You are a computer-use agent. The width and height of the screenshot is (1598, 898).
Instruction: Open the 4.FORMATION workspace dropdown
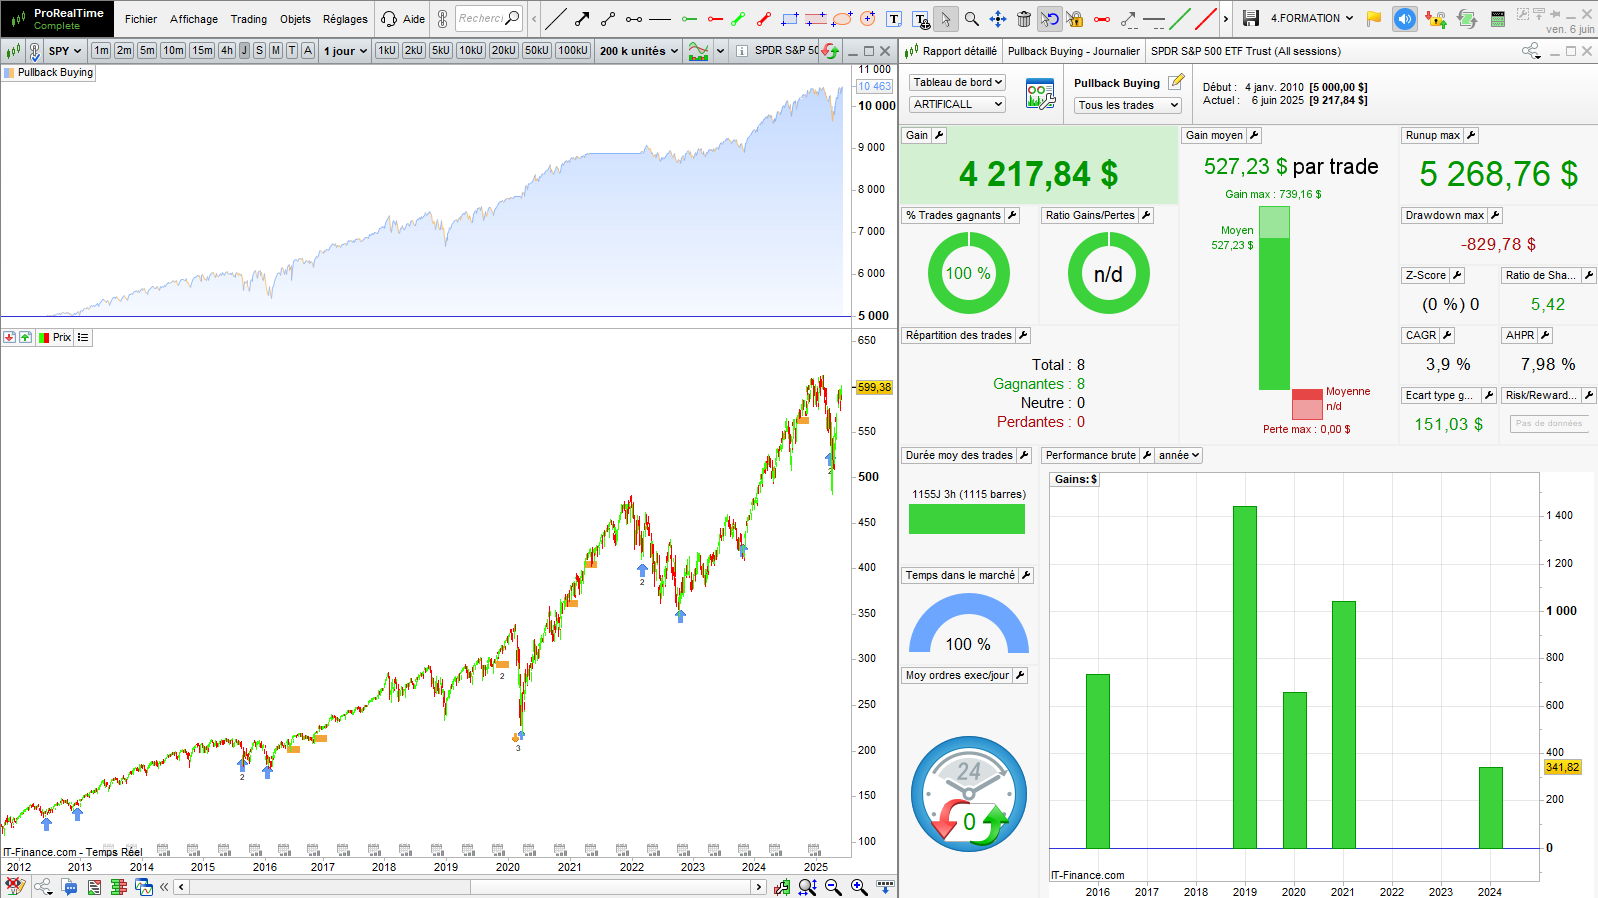pos(1311,18)
